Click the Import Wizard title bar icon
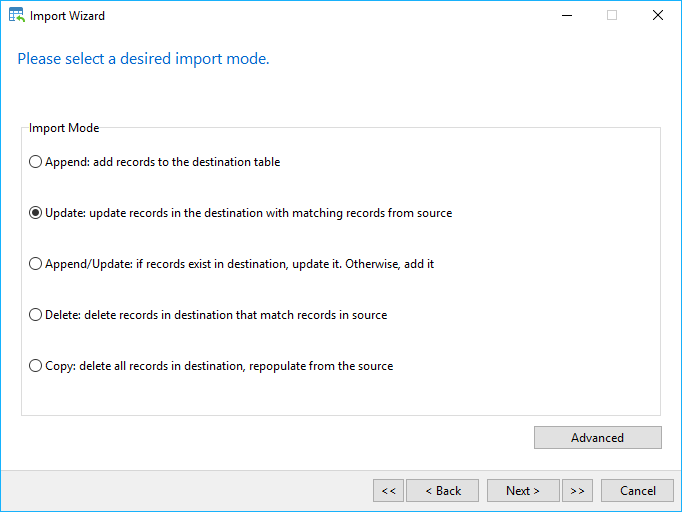This screenshot has width=682, height=512. [x=17, y=15]
